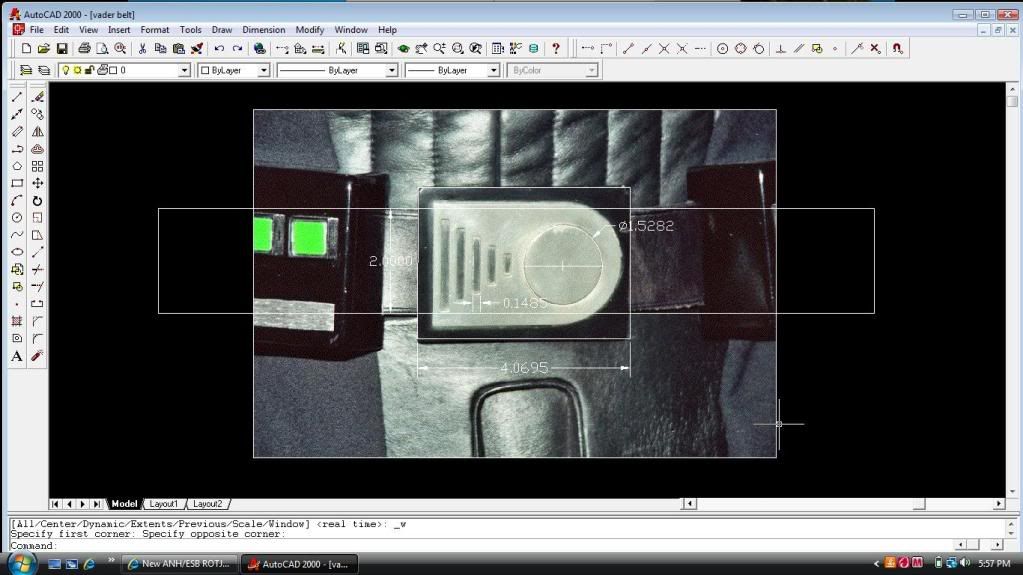Click the last-tab navigation arrow
This screenshot has height=575, width=1023.
pos(97,504)
